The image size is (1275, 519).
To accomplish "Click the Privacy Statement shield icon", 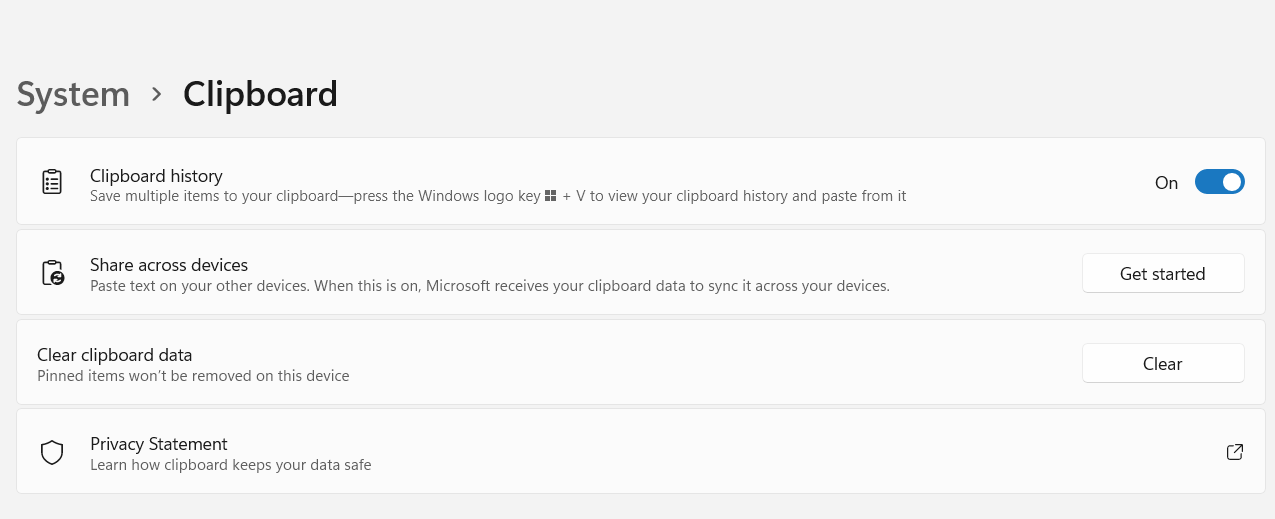I will click(52, 452).
